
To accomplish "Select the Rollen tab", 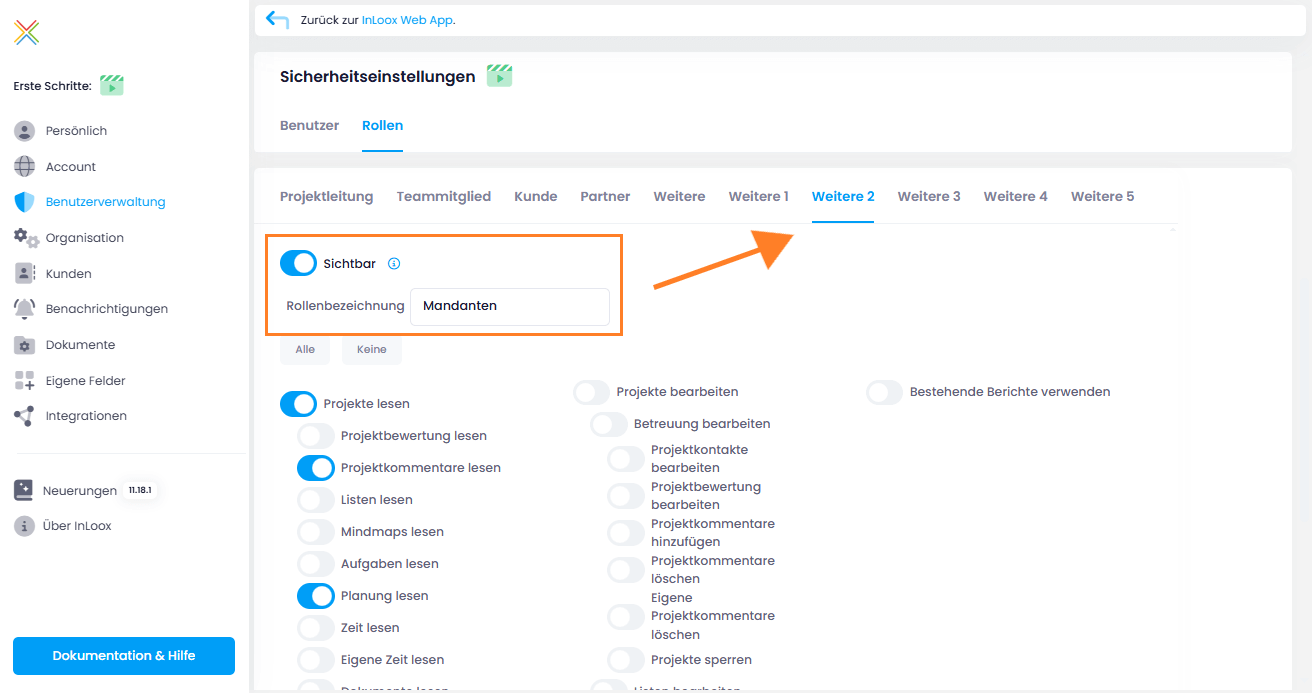I will pos(382,126).
